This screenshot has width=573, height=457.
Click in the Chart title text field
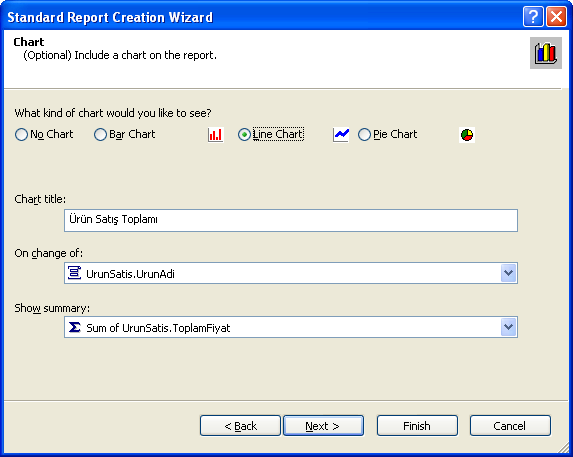coord(291,220)
